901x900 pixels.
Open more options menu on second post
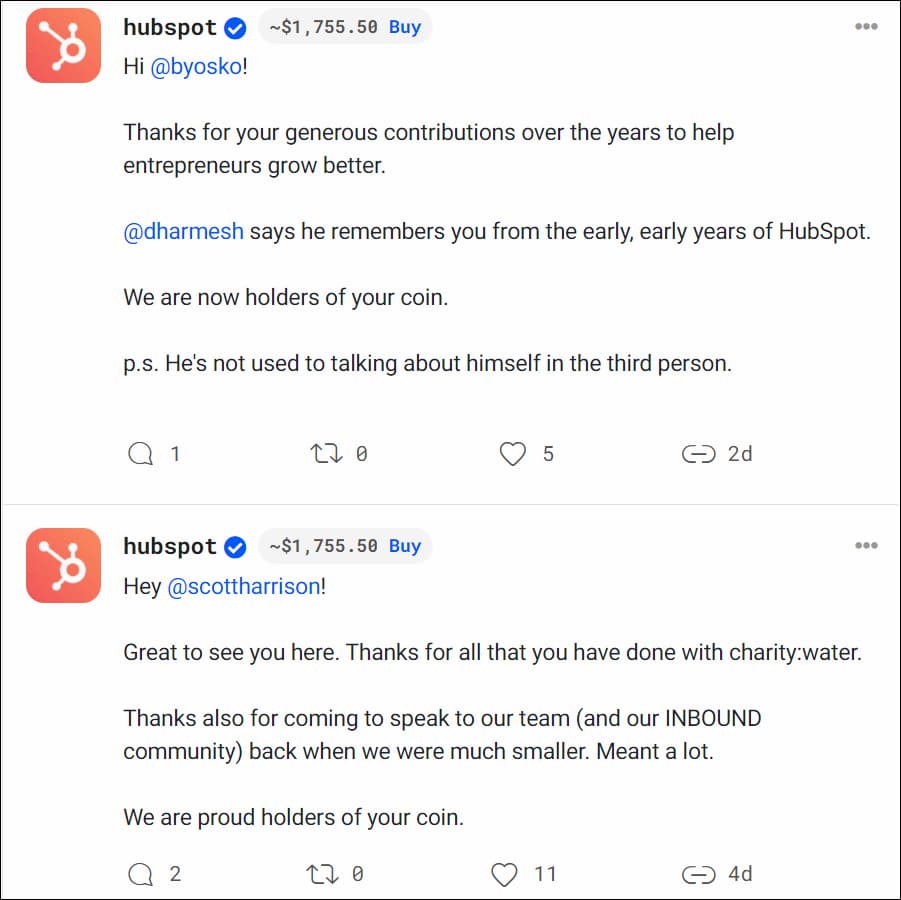pyautogui.click(x=866, y=546)
